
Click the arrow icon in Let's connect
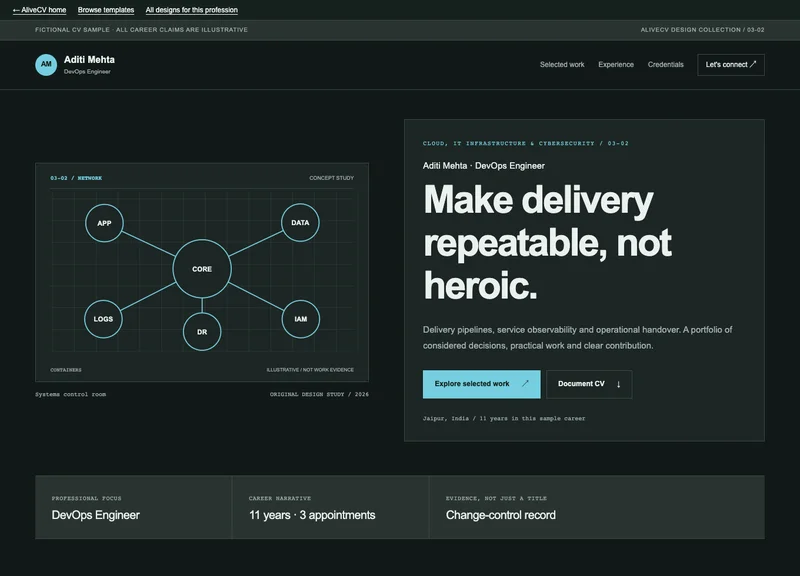pos(753,64)
